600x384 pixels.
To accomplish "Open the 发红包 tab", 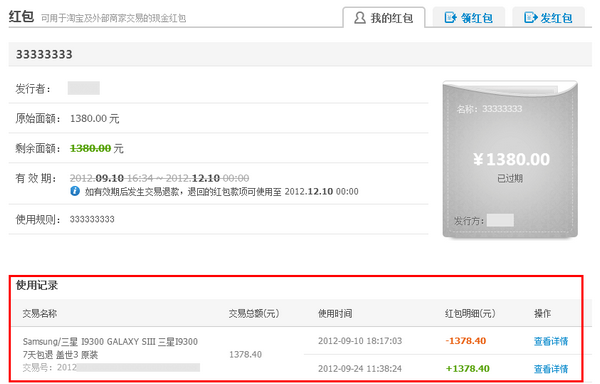I will point(548,18).
